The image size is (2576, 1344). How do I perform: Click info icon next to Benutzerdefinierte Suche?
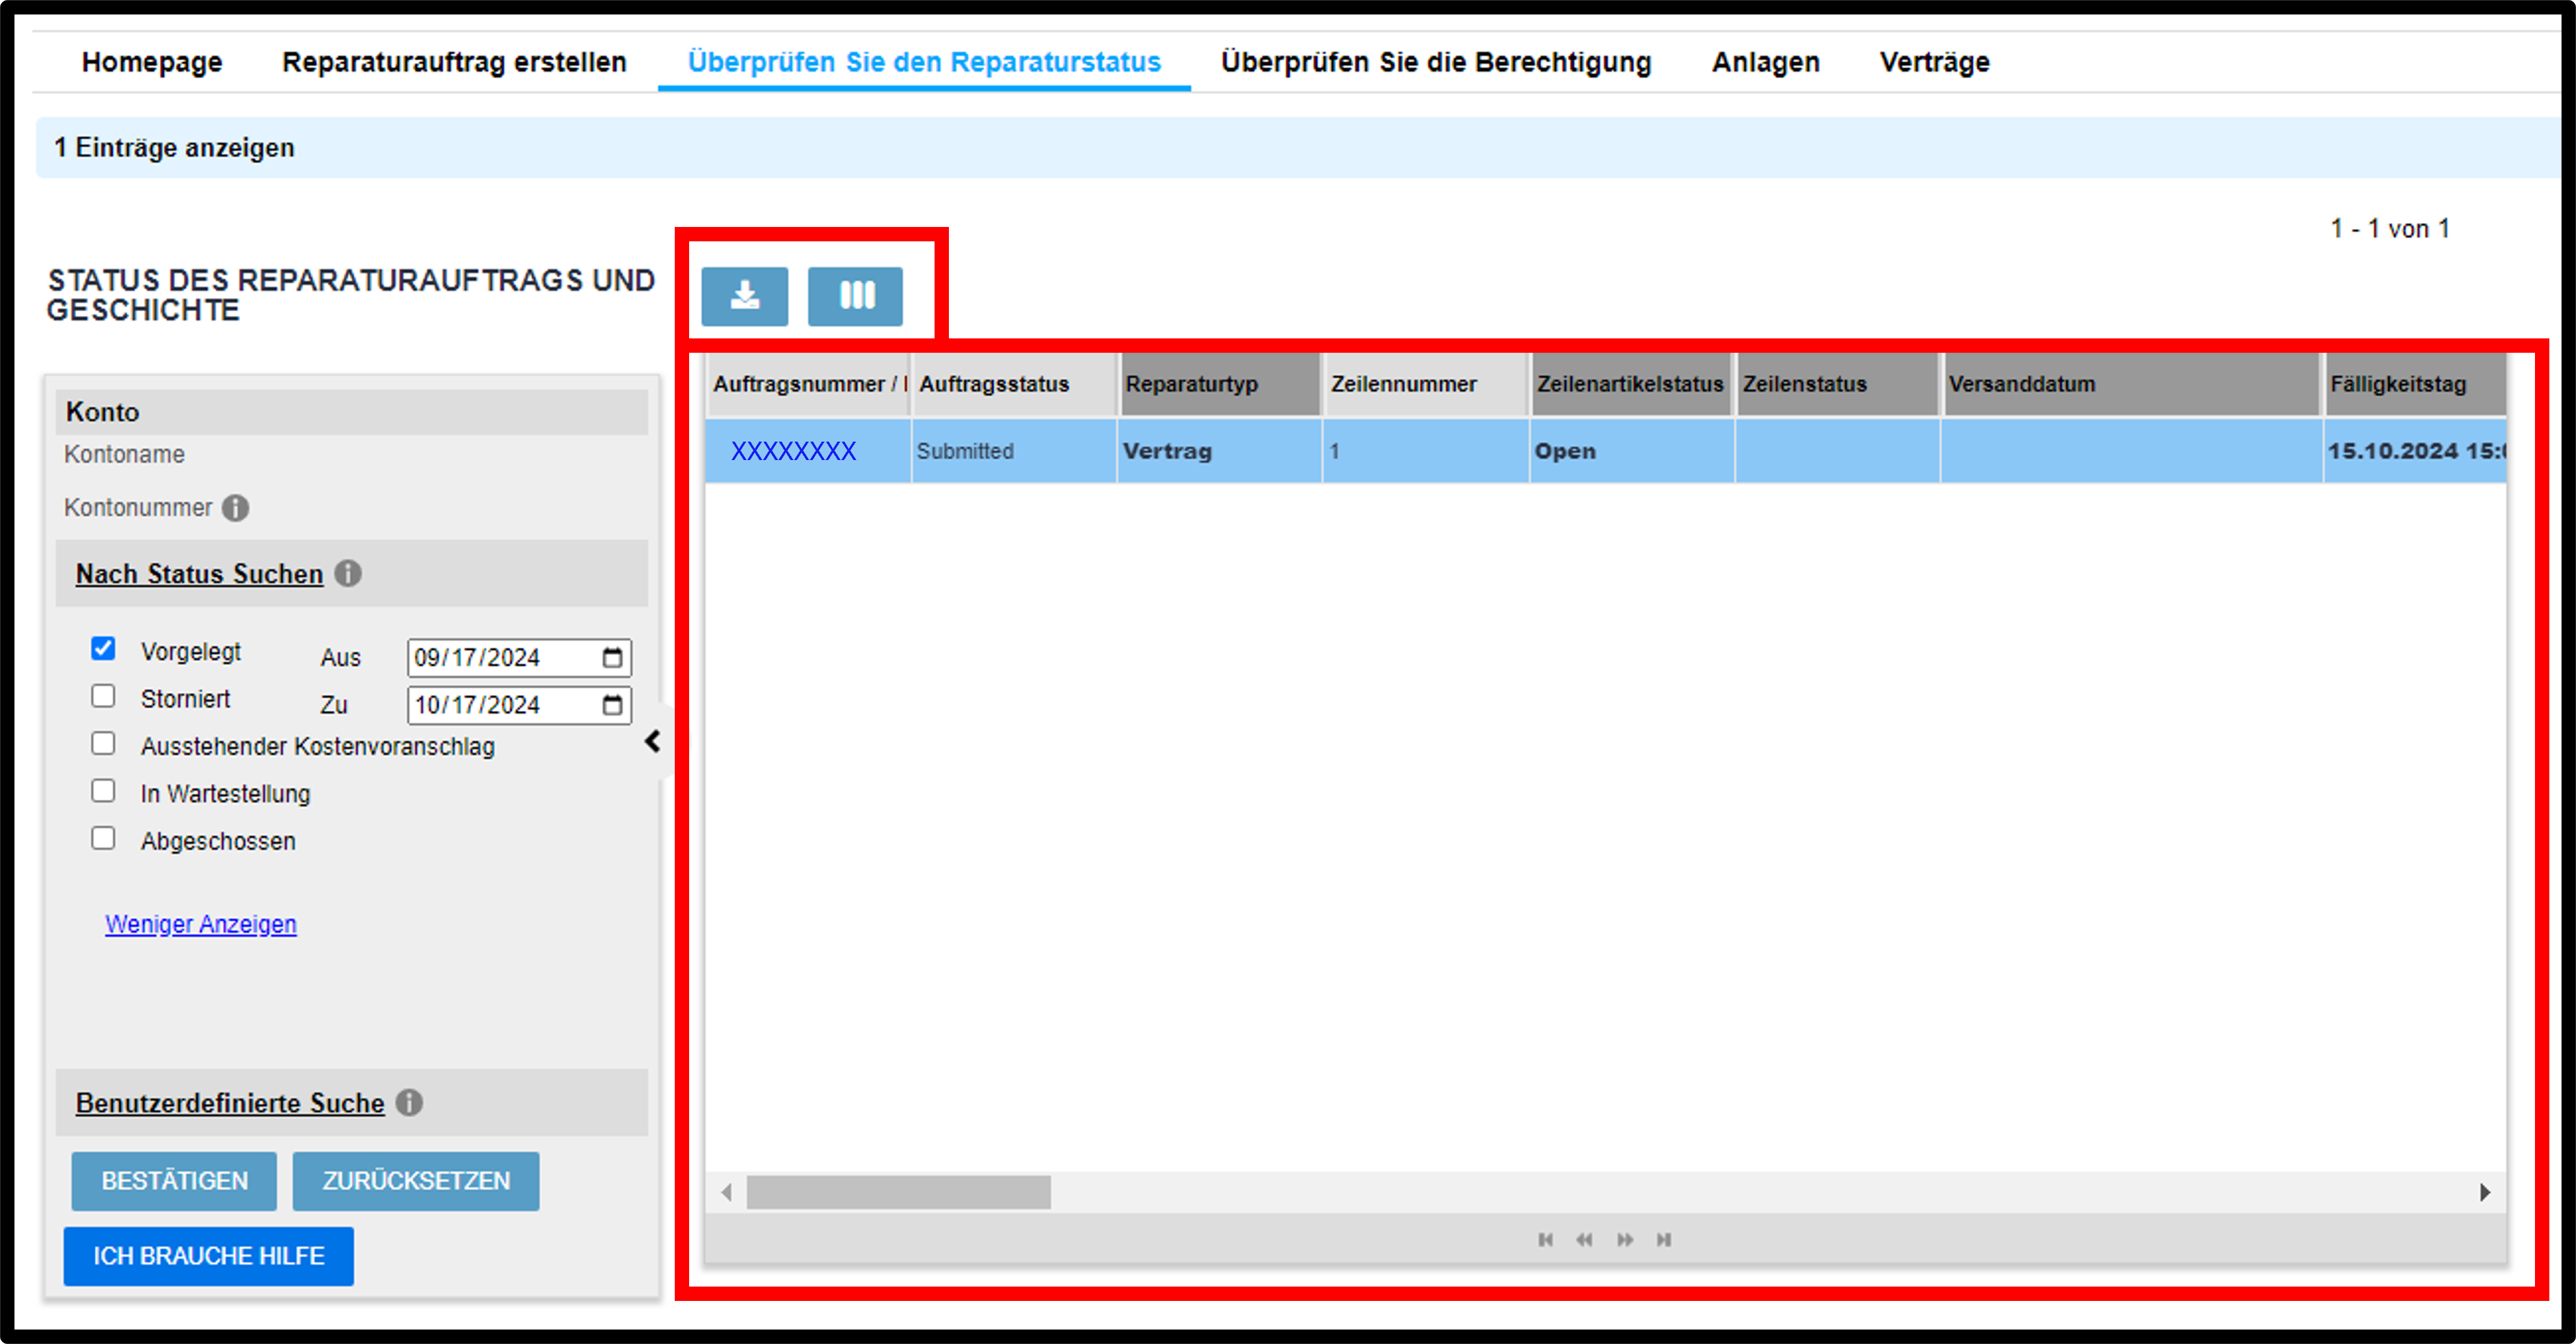tap(409, 1102)
